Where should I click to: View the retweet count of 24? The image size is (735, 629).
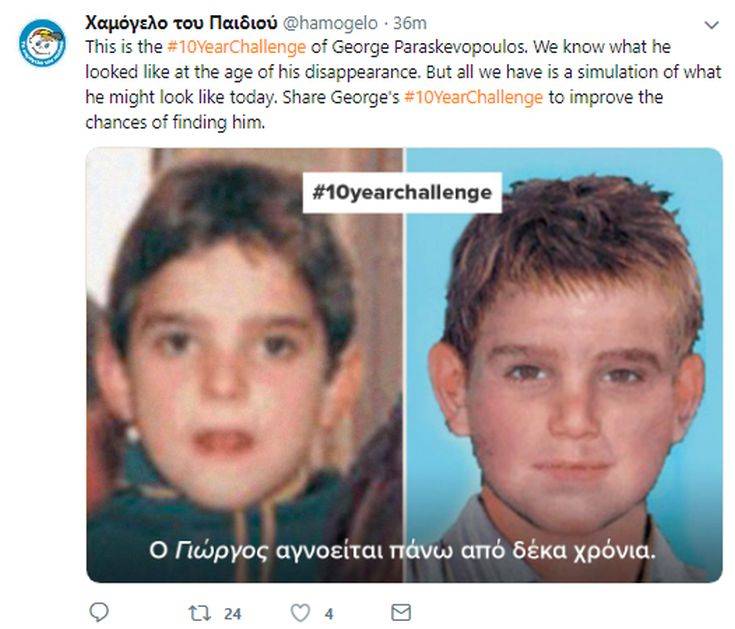pyautogui.click(x=232, y=614)
